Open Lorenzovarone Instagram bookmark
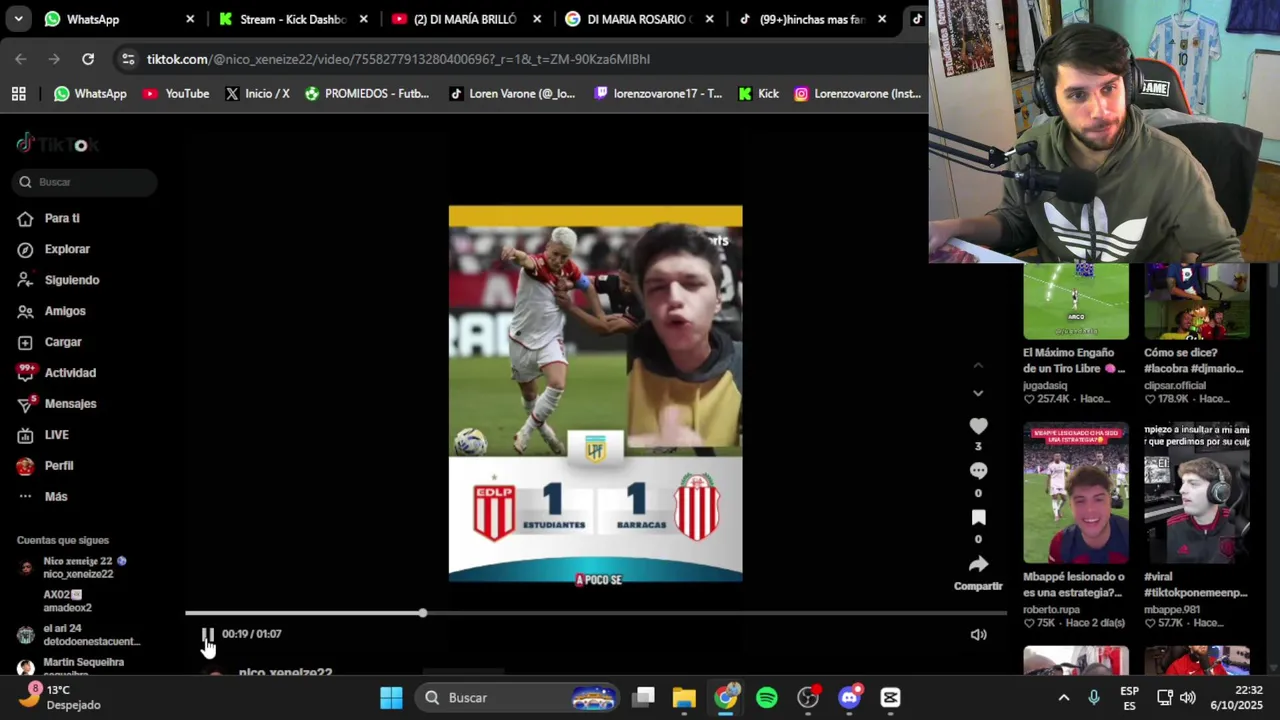The height and width of the screenshot is (720, 1280). click(x=857, y=93)
